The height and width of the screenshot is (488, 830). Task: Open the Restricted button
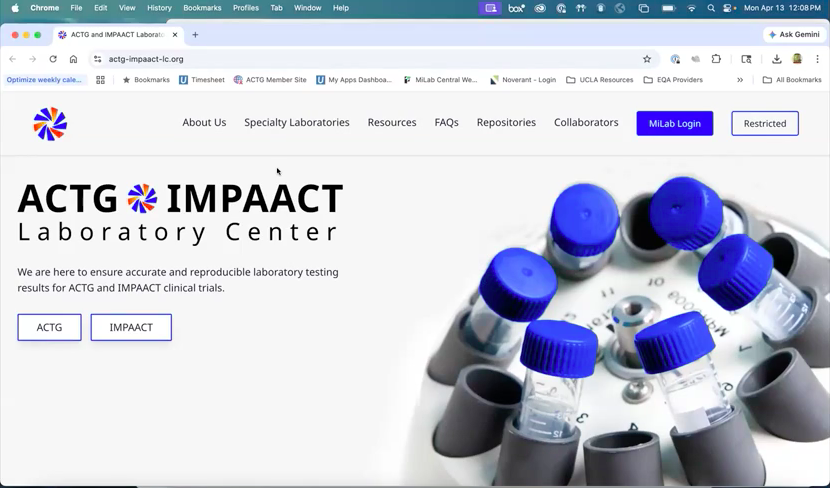765,124
